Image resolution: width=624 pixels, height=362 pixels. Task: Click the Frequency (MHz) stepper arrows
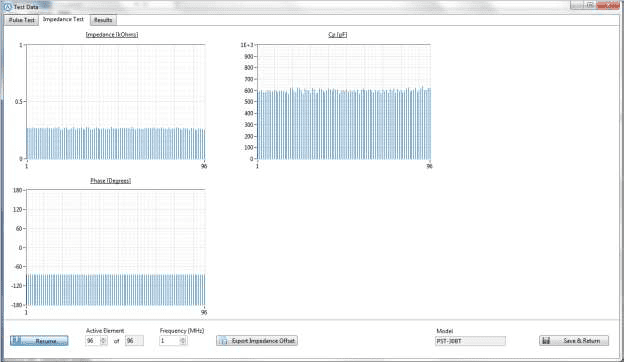pyautogui.click(x=183, y=341)
